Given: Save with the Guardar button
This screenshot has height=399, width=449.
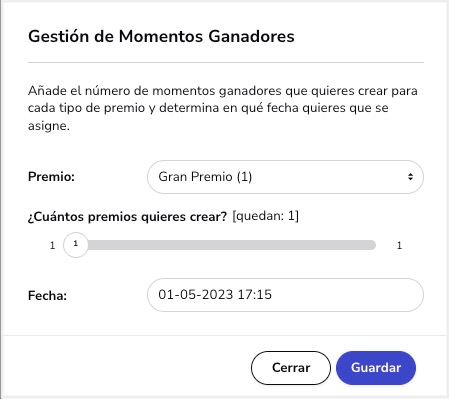Looking at the screenshot, I should pyautogui.click(x=376, y=368).
